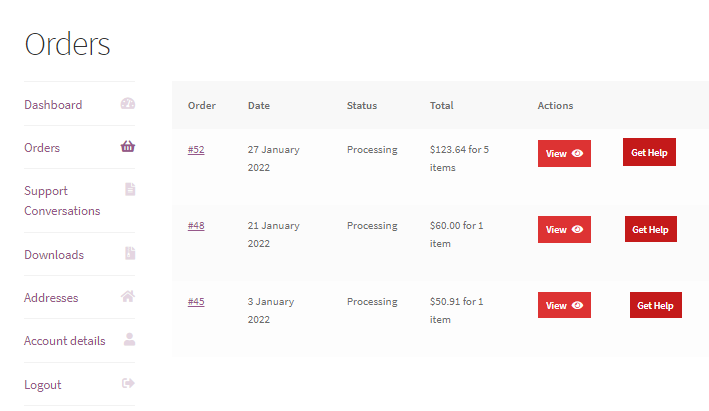This screenshot has height=411, width=709.
Task: Click the Logout arrow icon
Action: pyautogui.click(x=128, y=384)
